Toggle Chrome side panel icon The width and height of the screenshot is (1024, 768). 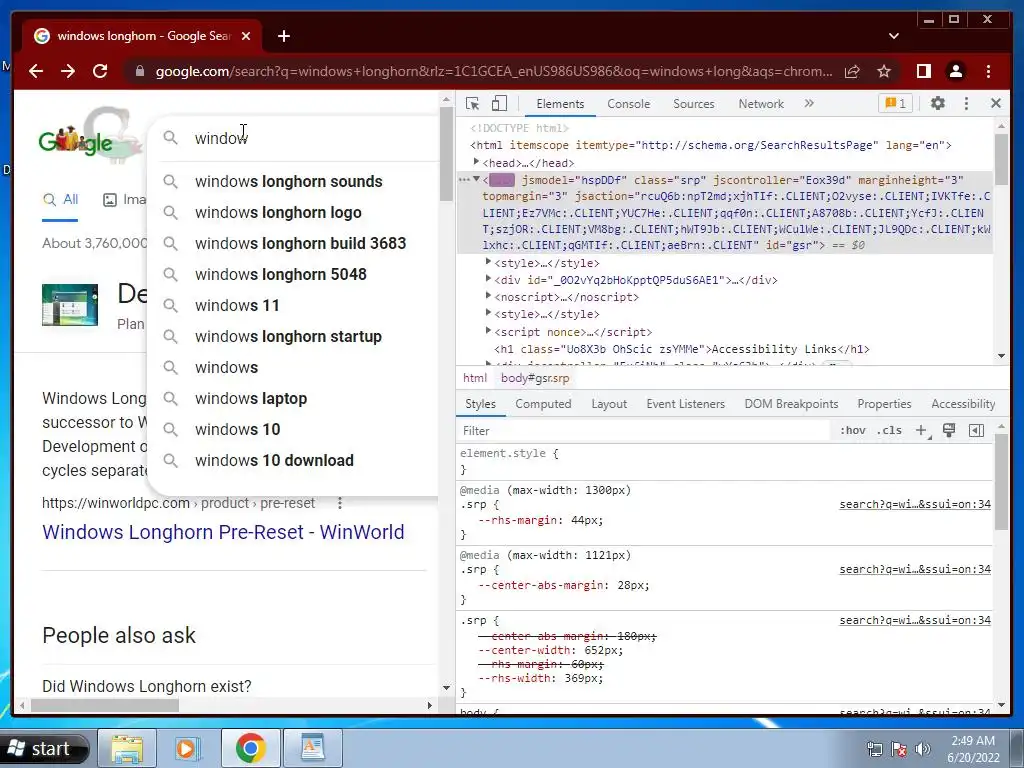pyautogui.click(x=923, y=71)
